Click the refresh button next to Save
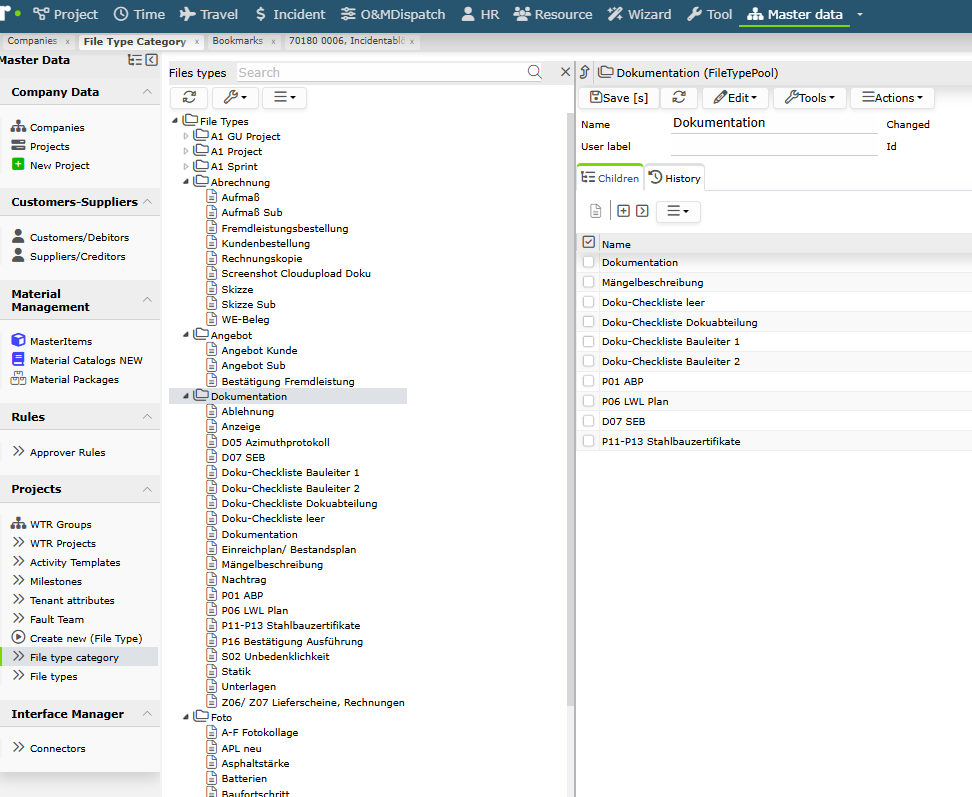This screenshot has width=972, height=797. coord(679,98)
